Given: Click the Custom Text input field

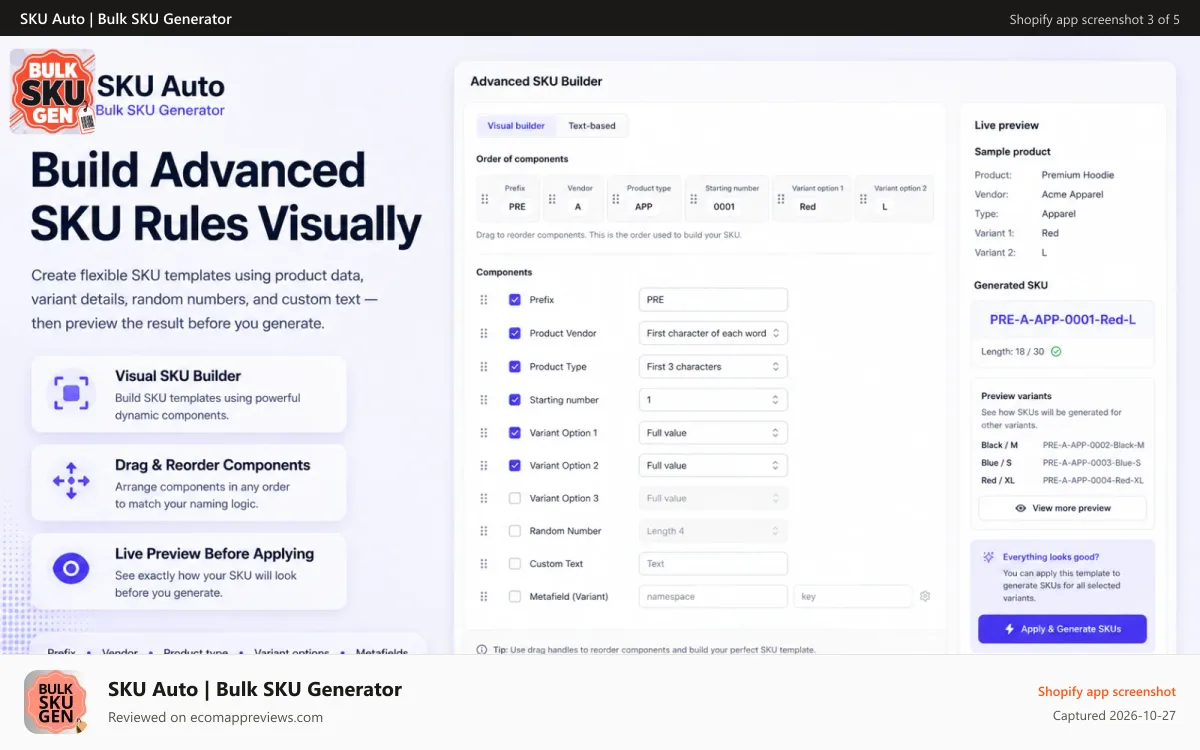Looking at the screenshot, I should coord(713,564).
